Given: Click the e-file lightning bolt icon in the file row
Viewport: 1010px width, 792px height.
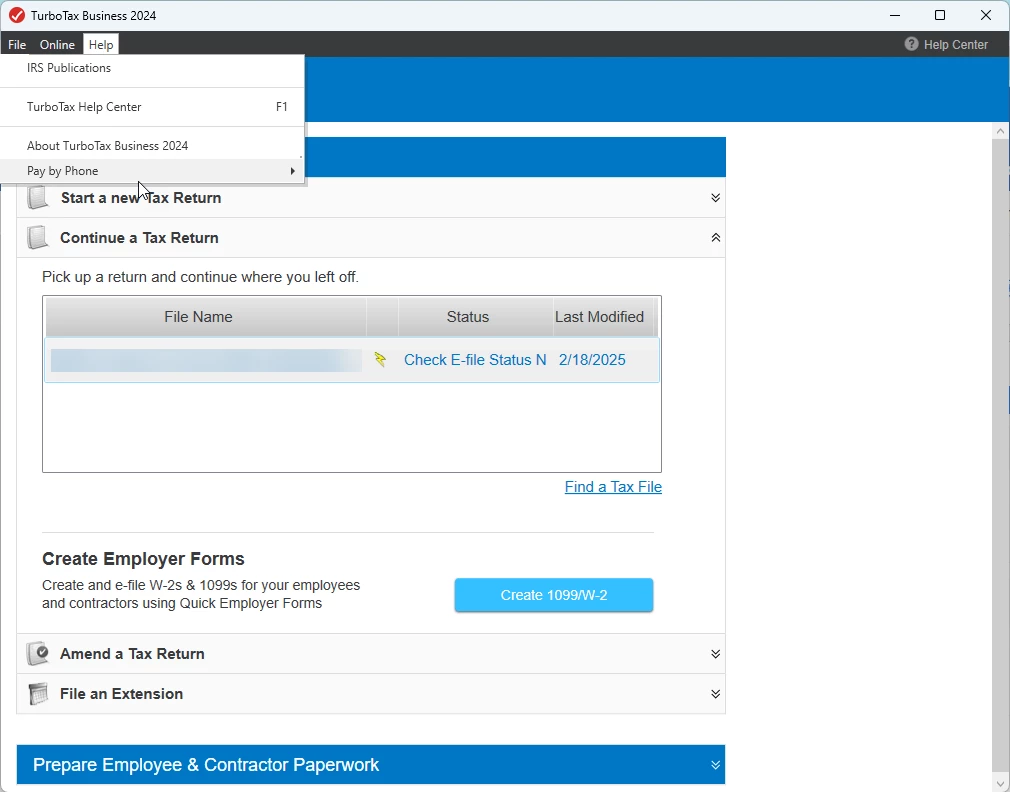Looking at the screenshot, I should coord(380,359).
